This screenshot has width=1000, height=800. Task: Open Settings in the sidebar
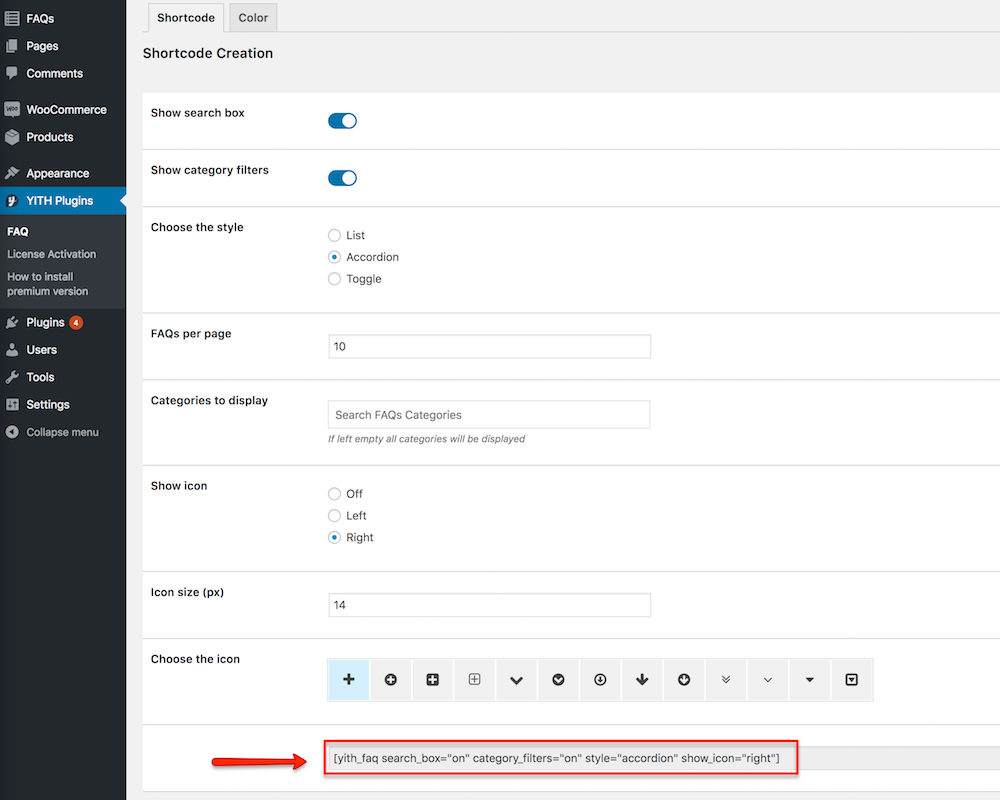(48, 404)
